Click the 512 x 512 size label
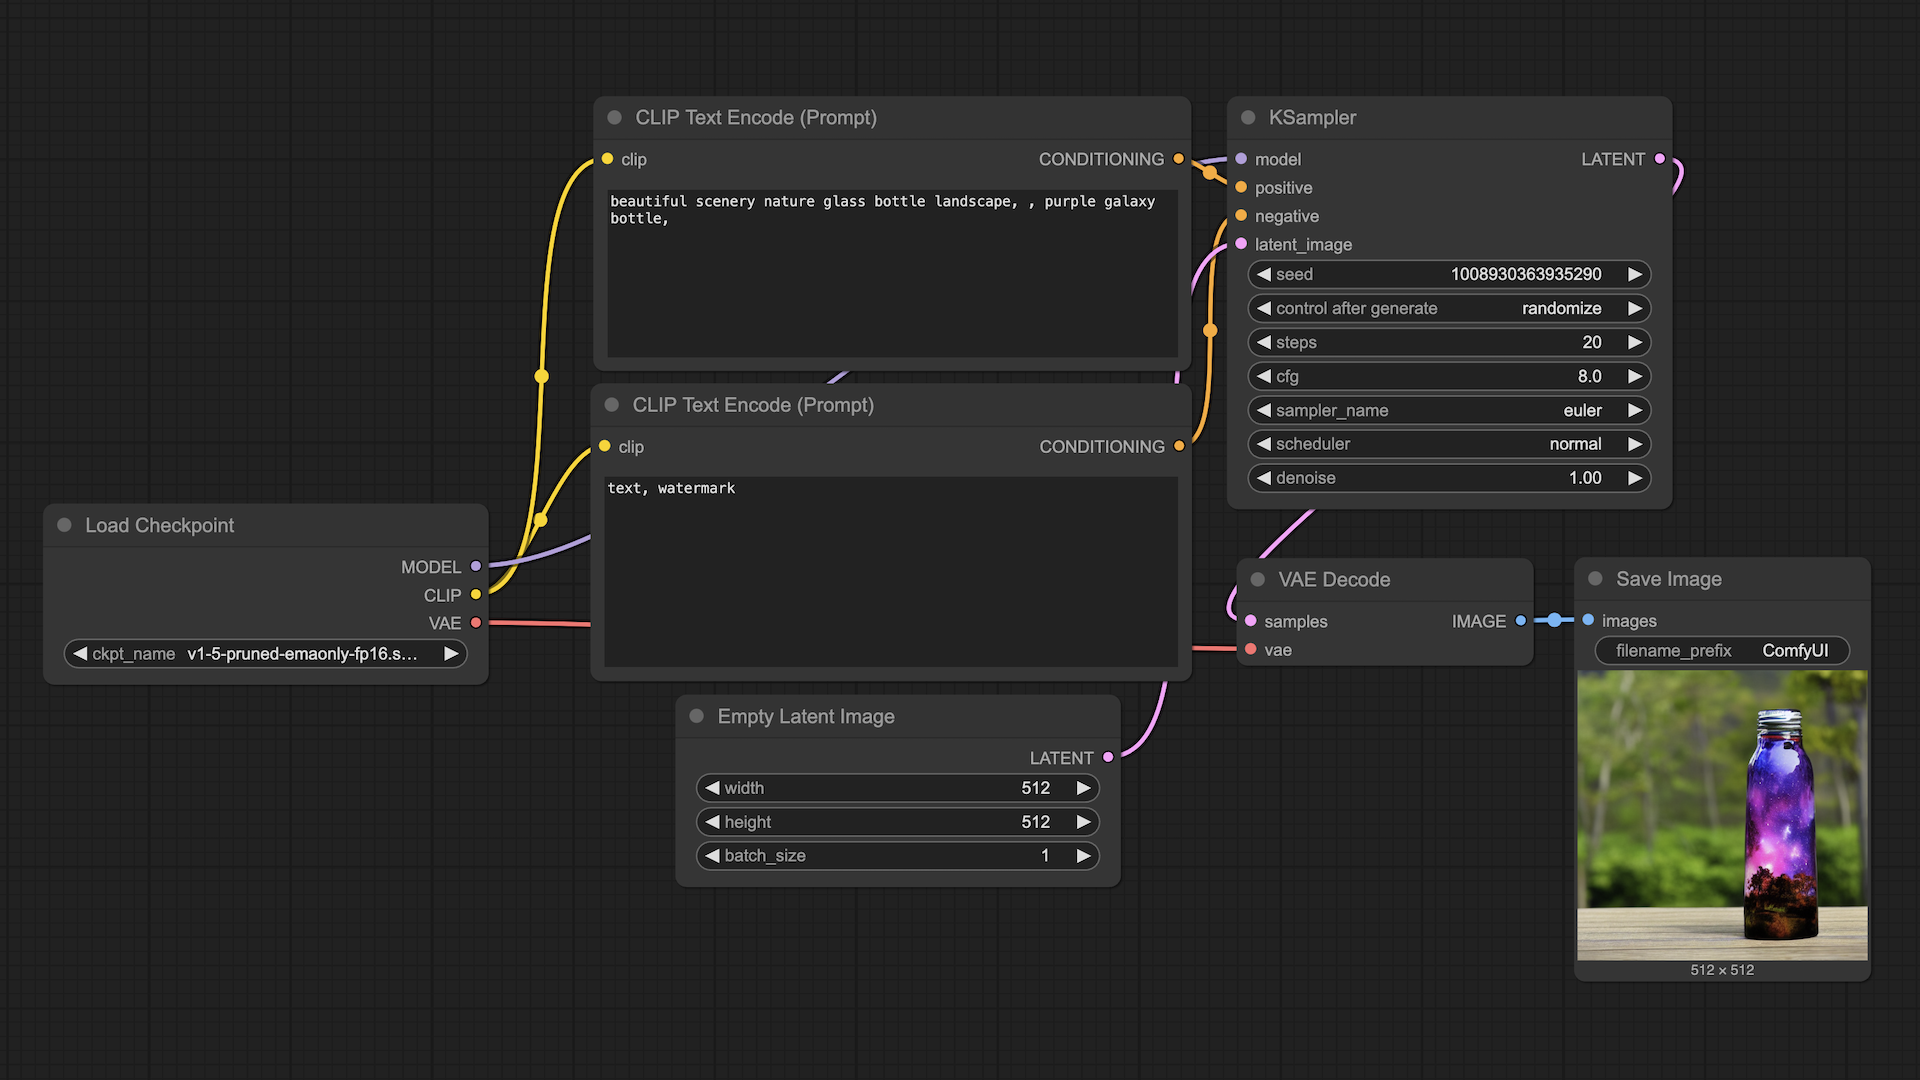Image resolution: width=1920 pixels, height=1080 pixels. [1722, 970]
